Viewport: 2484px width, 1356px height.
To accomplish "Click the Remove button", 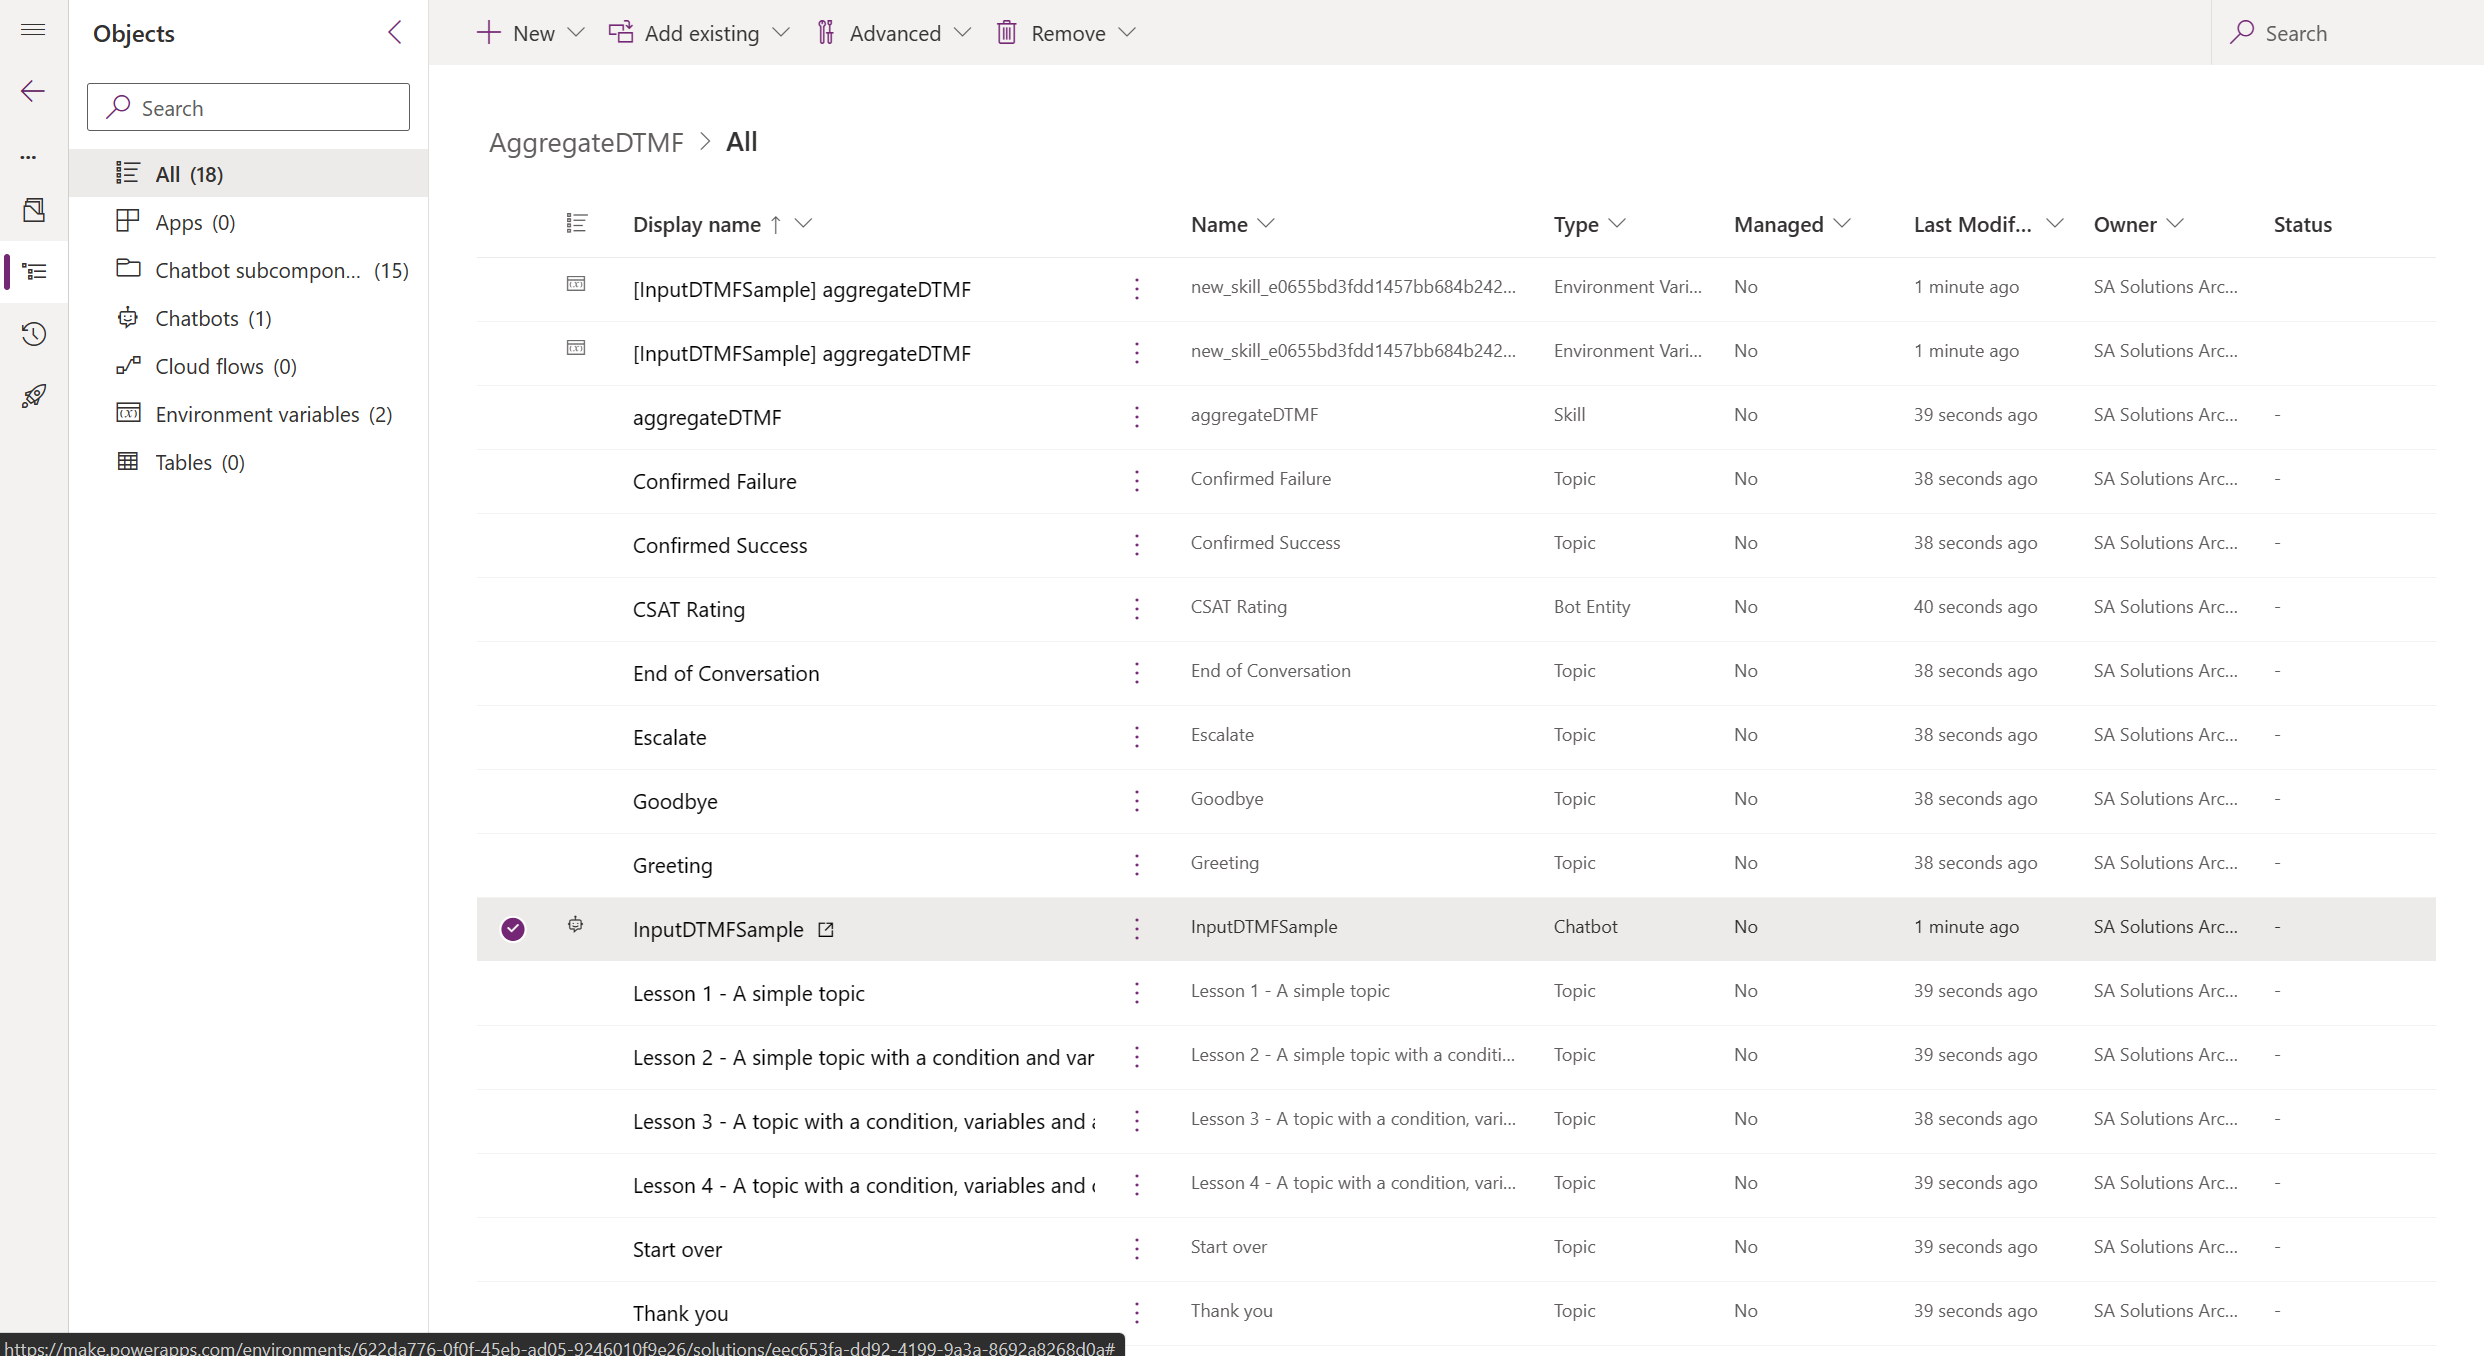I will coord(1051,33).
